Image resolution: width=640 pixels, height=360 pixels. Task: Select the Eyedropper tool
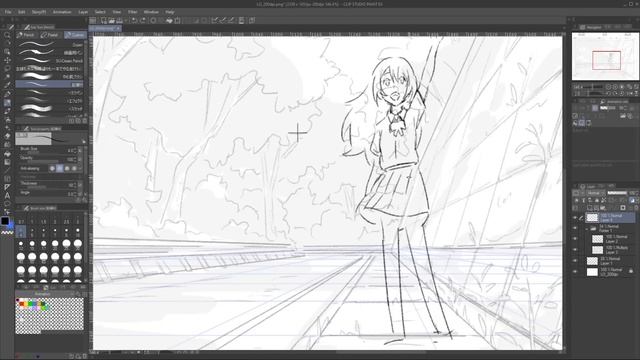coord(7,85)
